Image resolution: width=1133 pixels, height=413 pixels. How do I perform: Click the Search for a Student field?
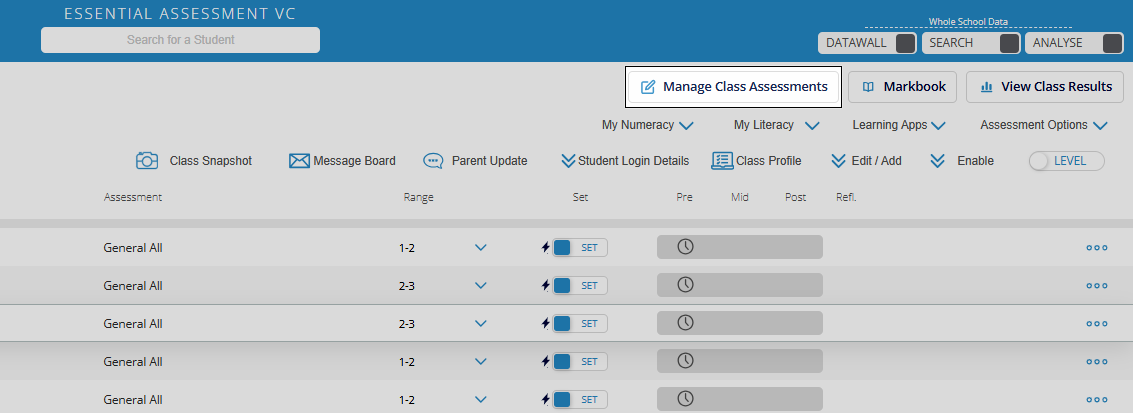pyautogui.click(x=181, y=40)
